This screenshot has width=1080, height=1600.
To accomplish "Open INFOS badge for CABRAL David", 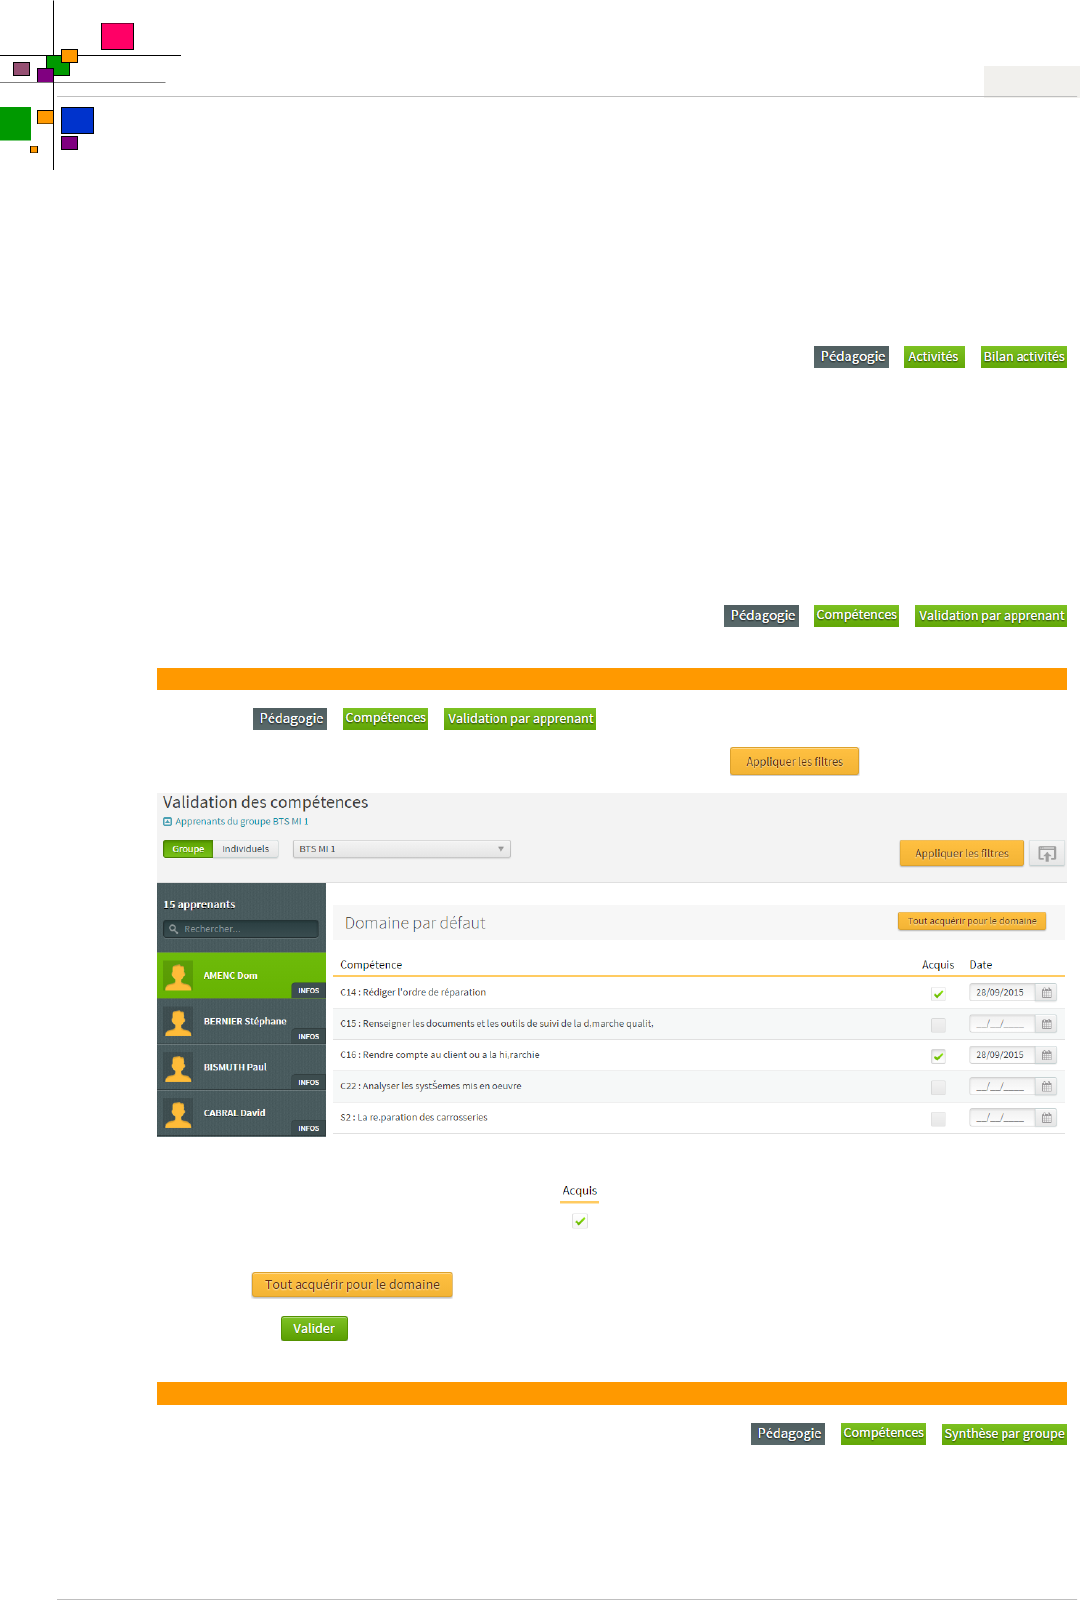I will pyautogui.click(x=309, y=1129).
